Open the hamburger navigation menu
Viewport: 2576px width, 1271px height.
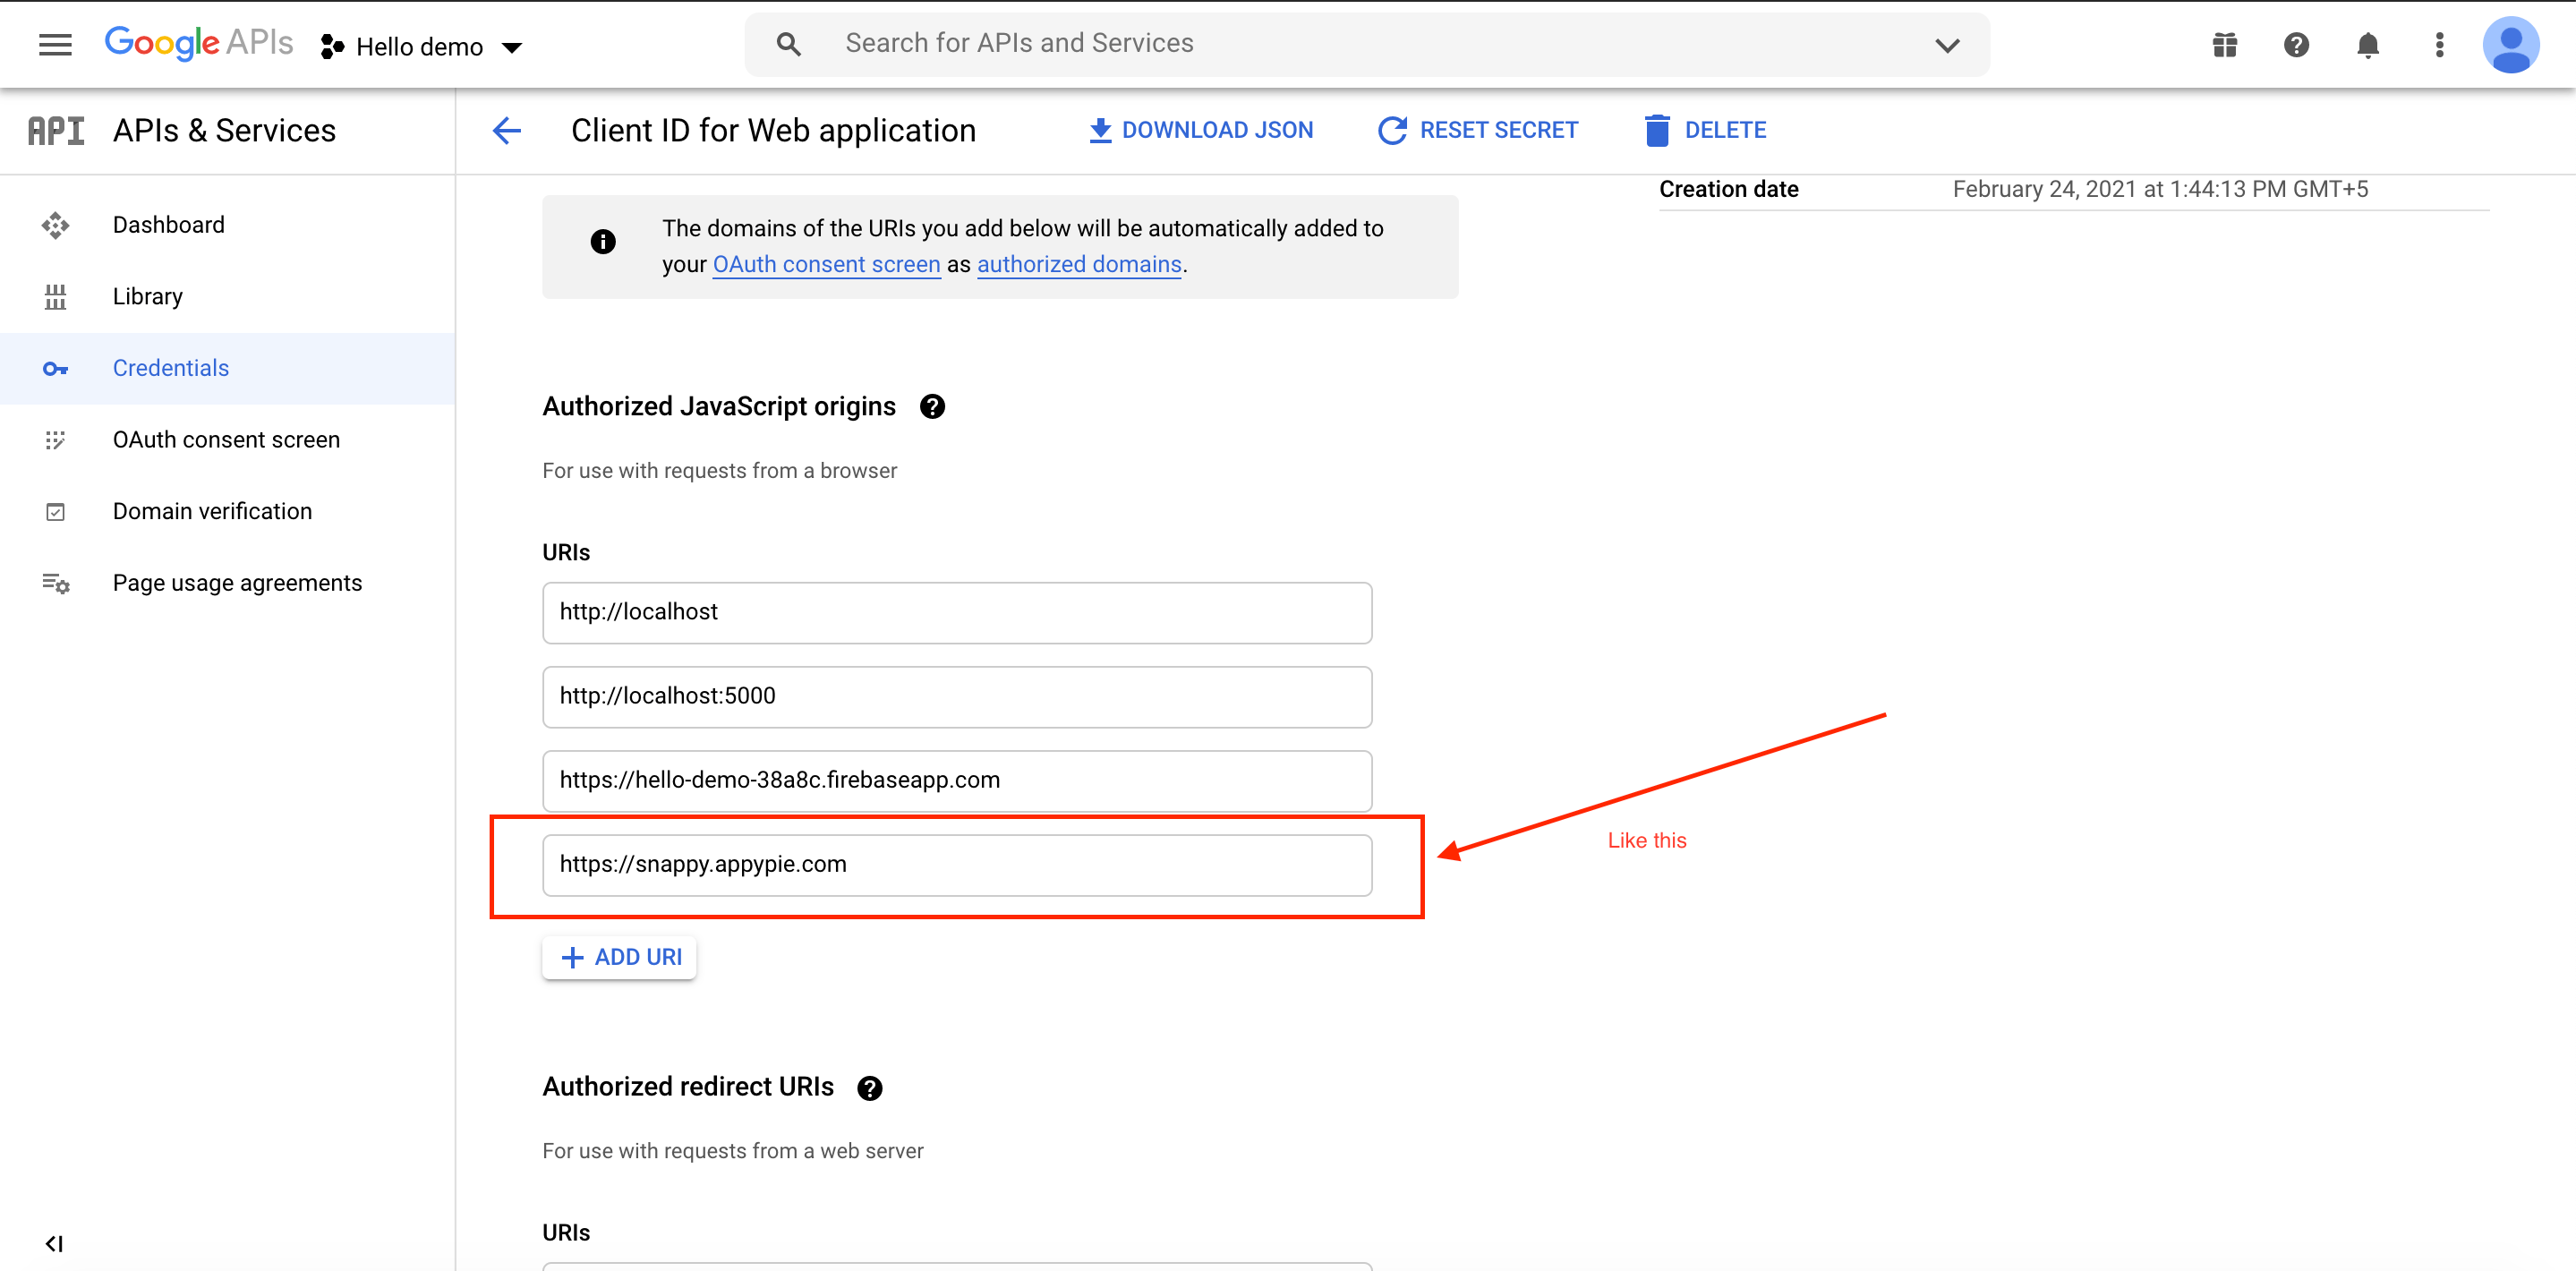(55, 45)
